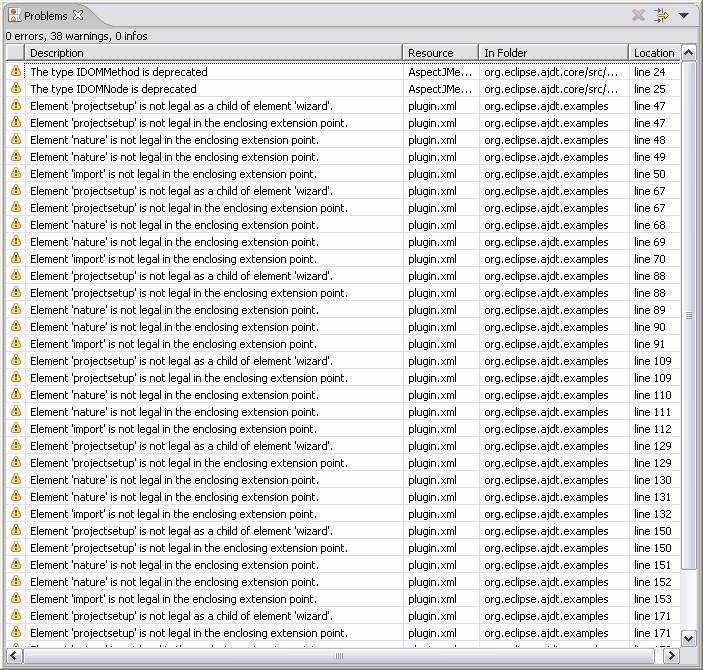Click warning icon for IDOMNode deprecated
Viewport: 703px width, 670px height.
pos(15,89)
